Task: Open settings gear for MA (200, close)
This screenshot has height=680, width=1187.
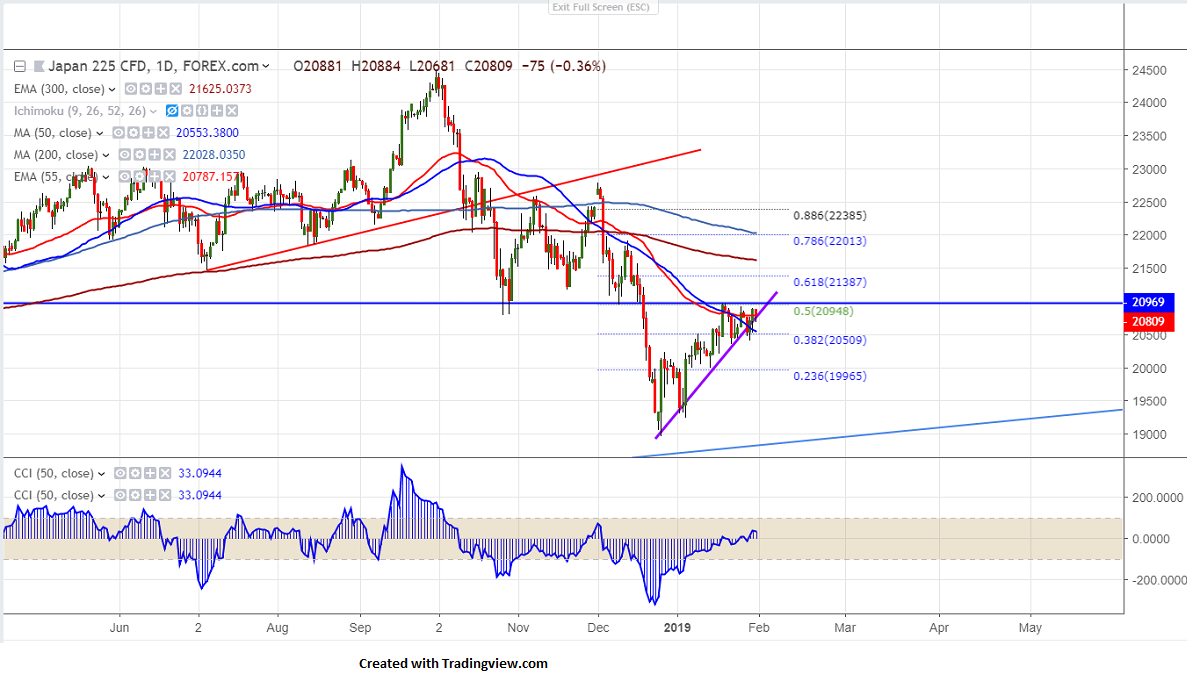Action: pyautogui.click(x=139, y=154)
